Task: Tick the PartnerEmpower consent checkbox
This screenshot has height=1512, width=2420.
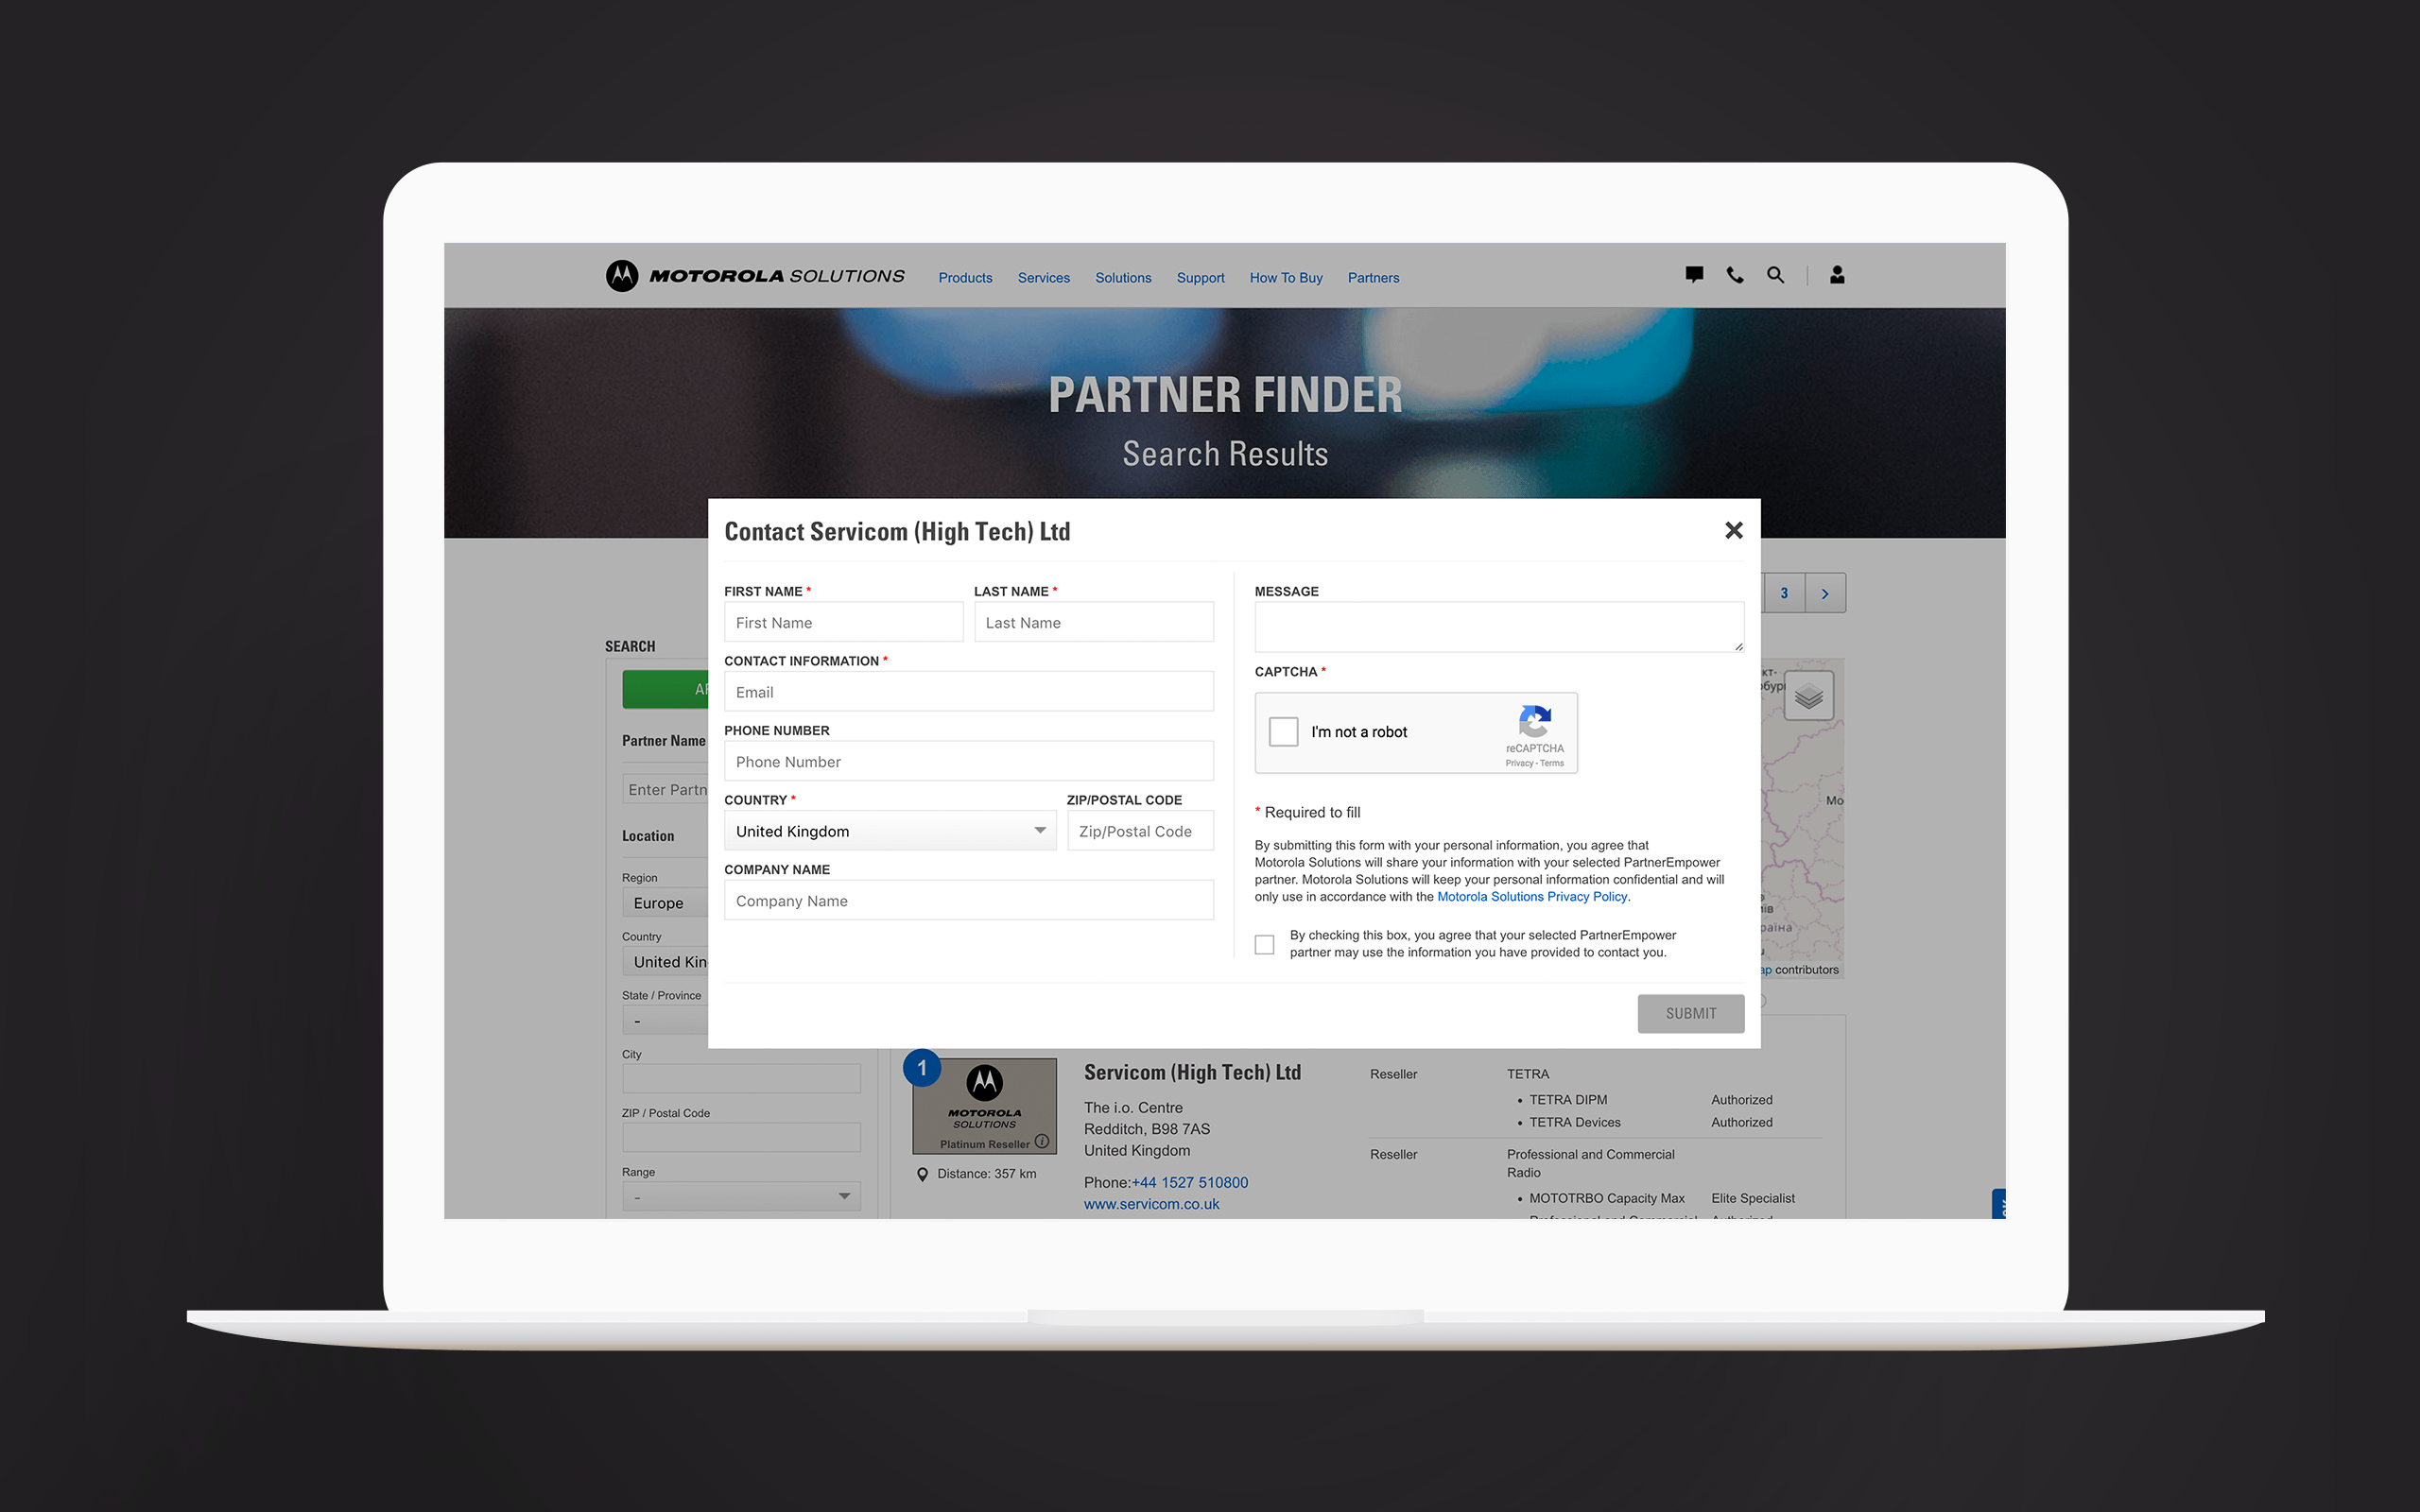Action: pos(1265,944)
